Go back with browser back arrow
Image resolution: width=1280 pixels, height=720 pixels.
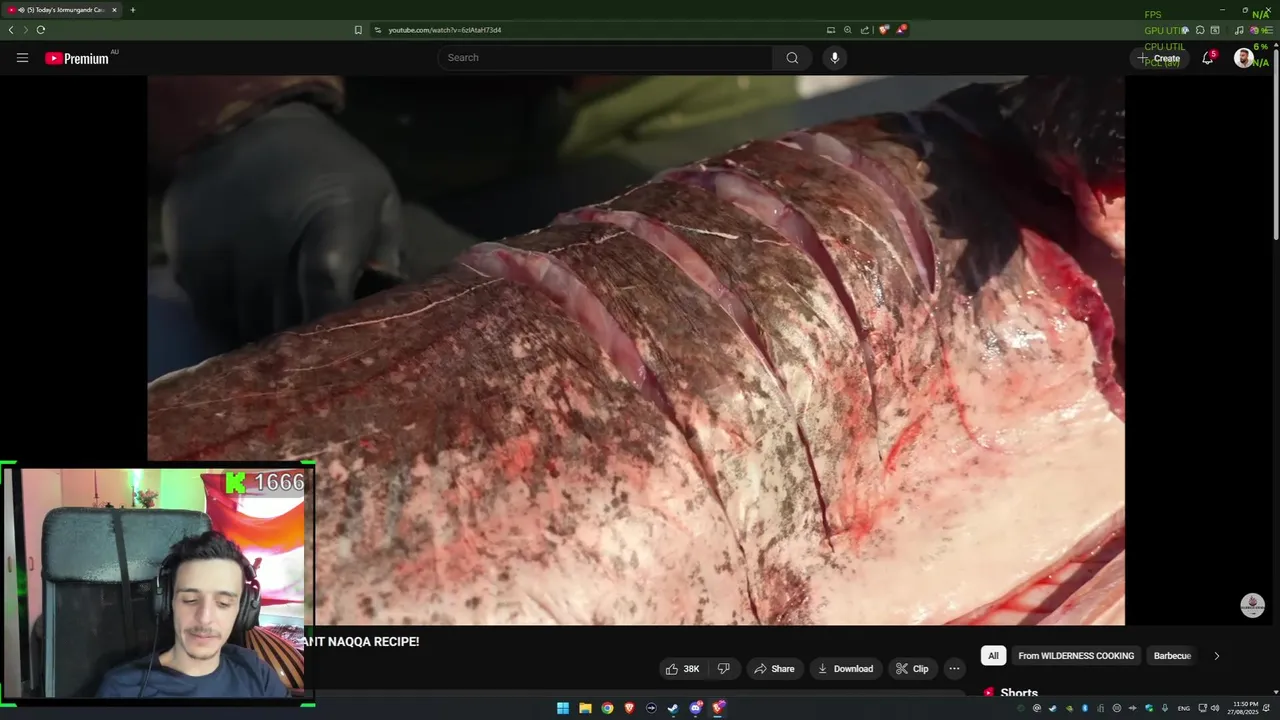tap(11, 30)
